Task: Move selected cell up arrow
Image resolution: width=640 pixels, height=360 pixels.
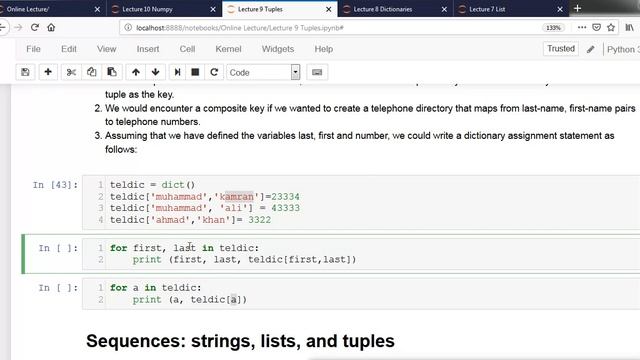Action: pyautogui.click(x=136, y=72)
